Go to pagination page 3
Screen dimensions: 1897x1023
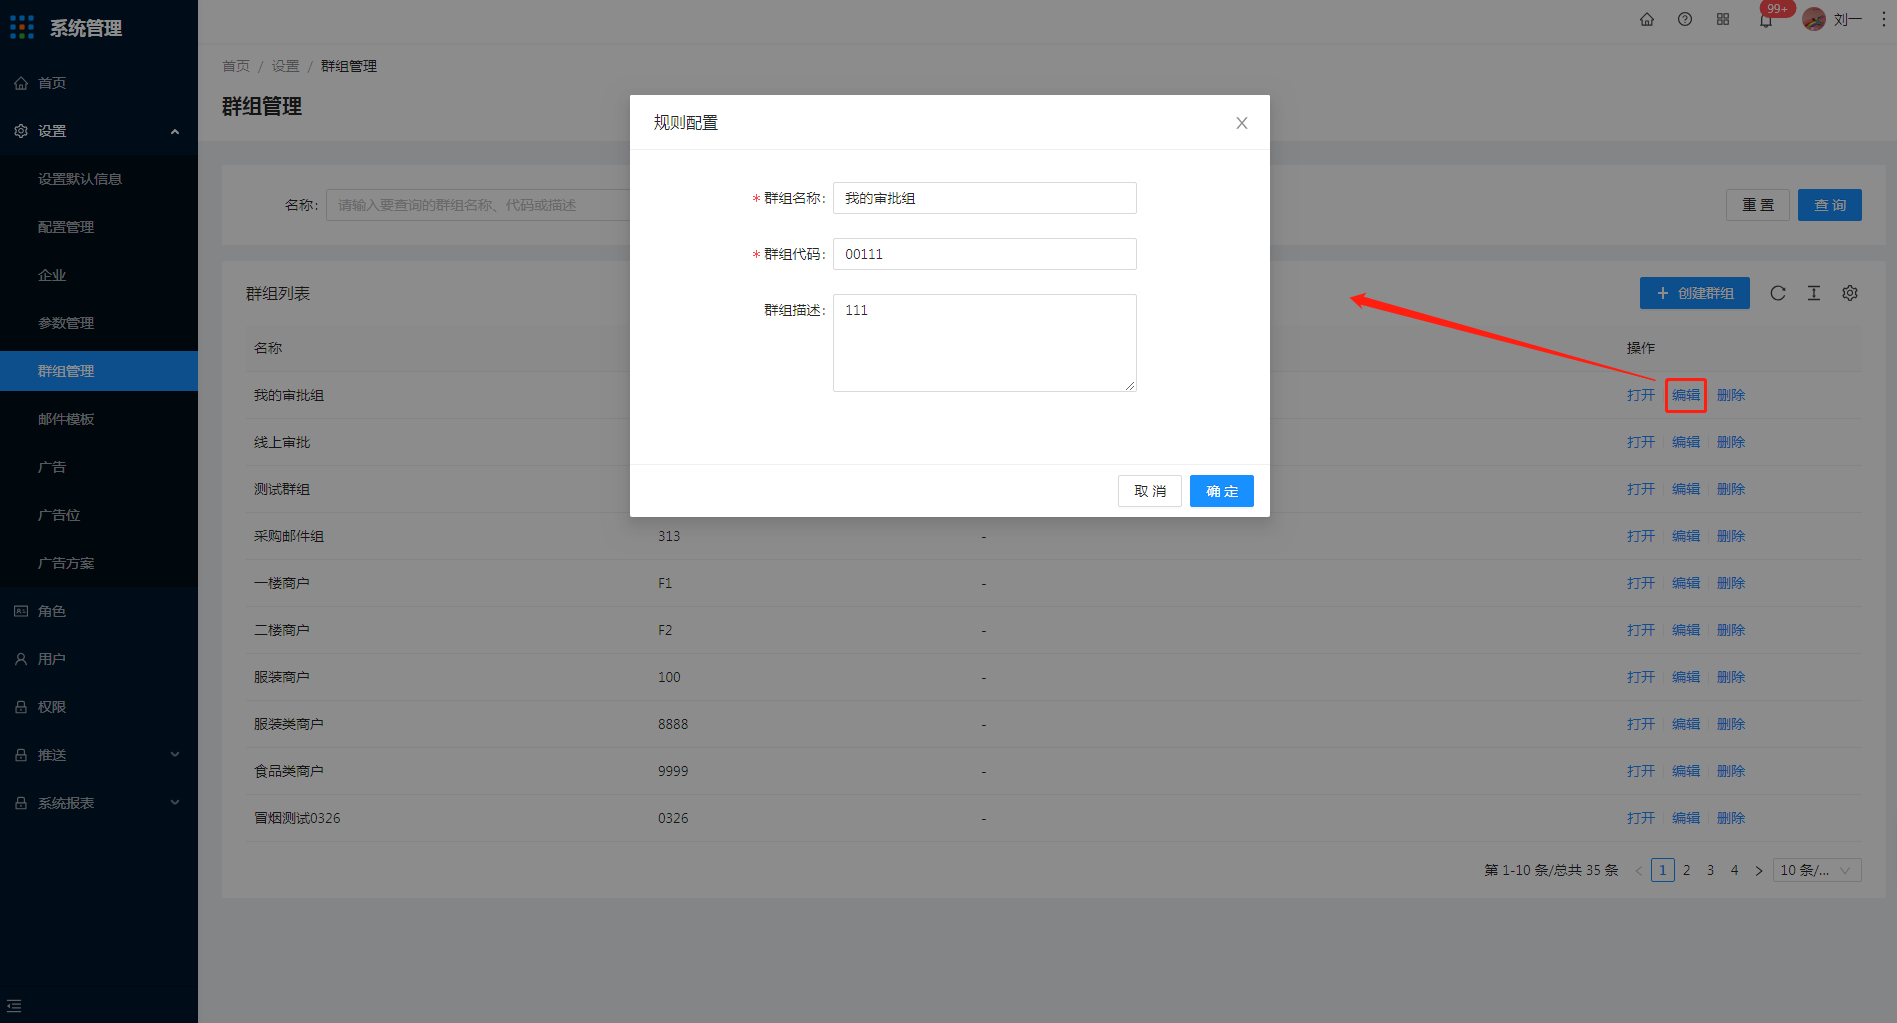tap(1711, 870)
